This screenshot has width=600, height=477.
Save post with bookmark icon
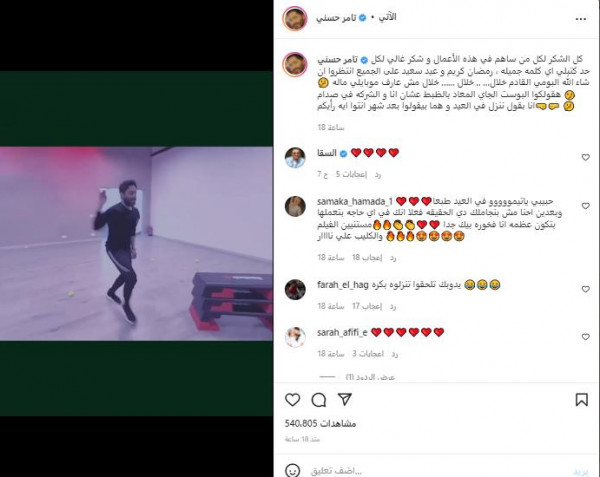point(582,400)
